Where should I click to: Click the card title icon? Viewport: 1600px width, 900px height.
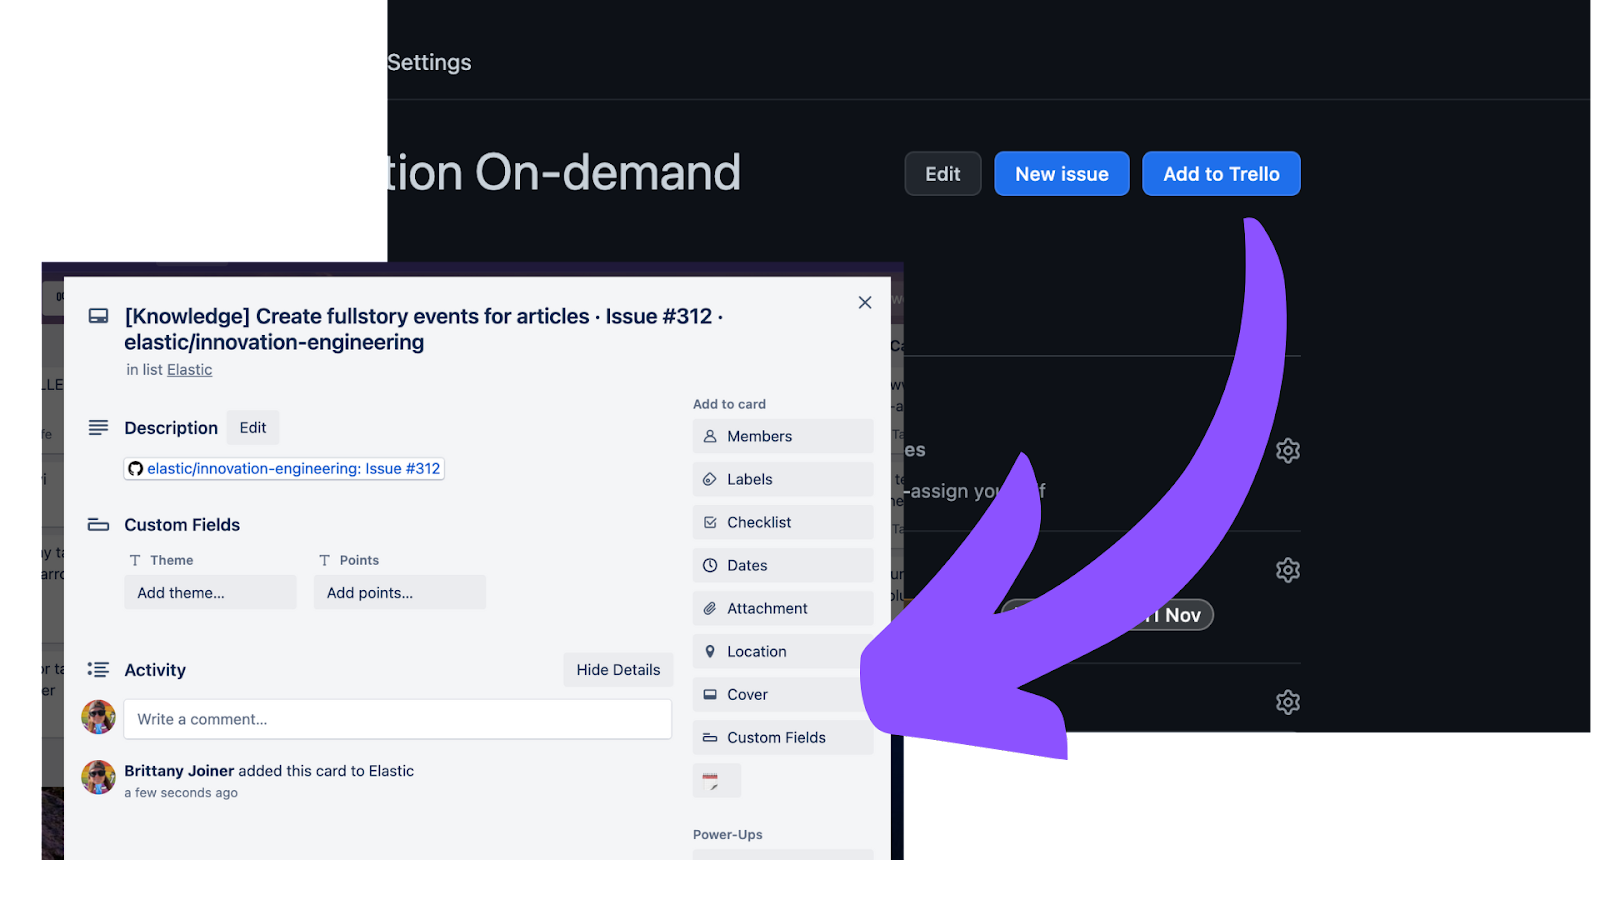(x=98, y=316)
